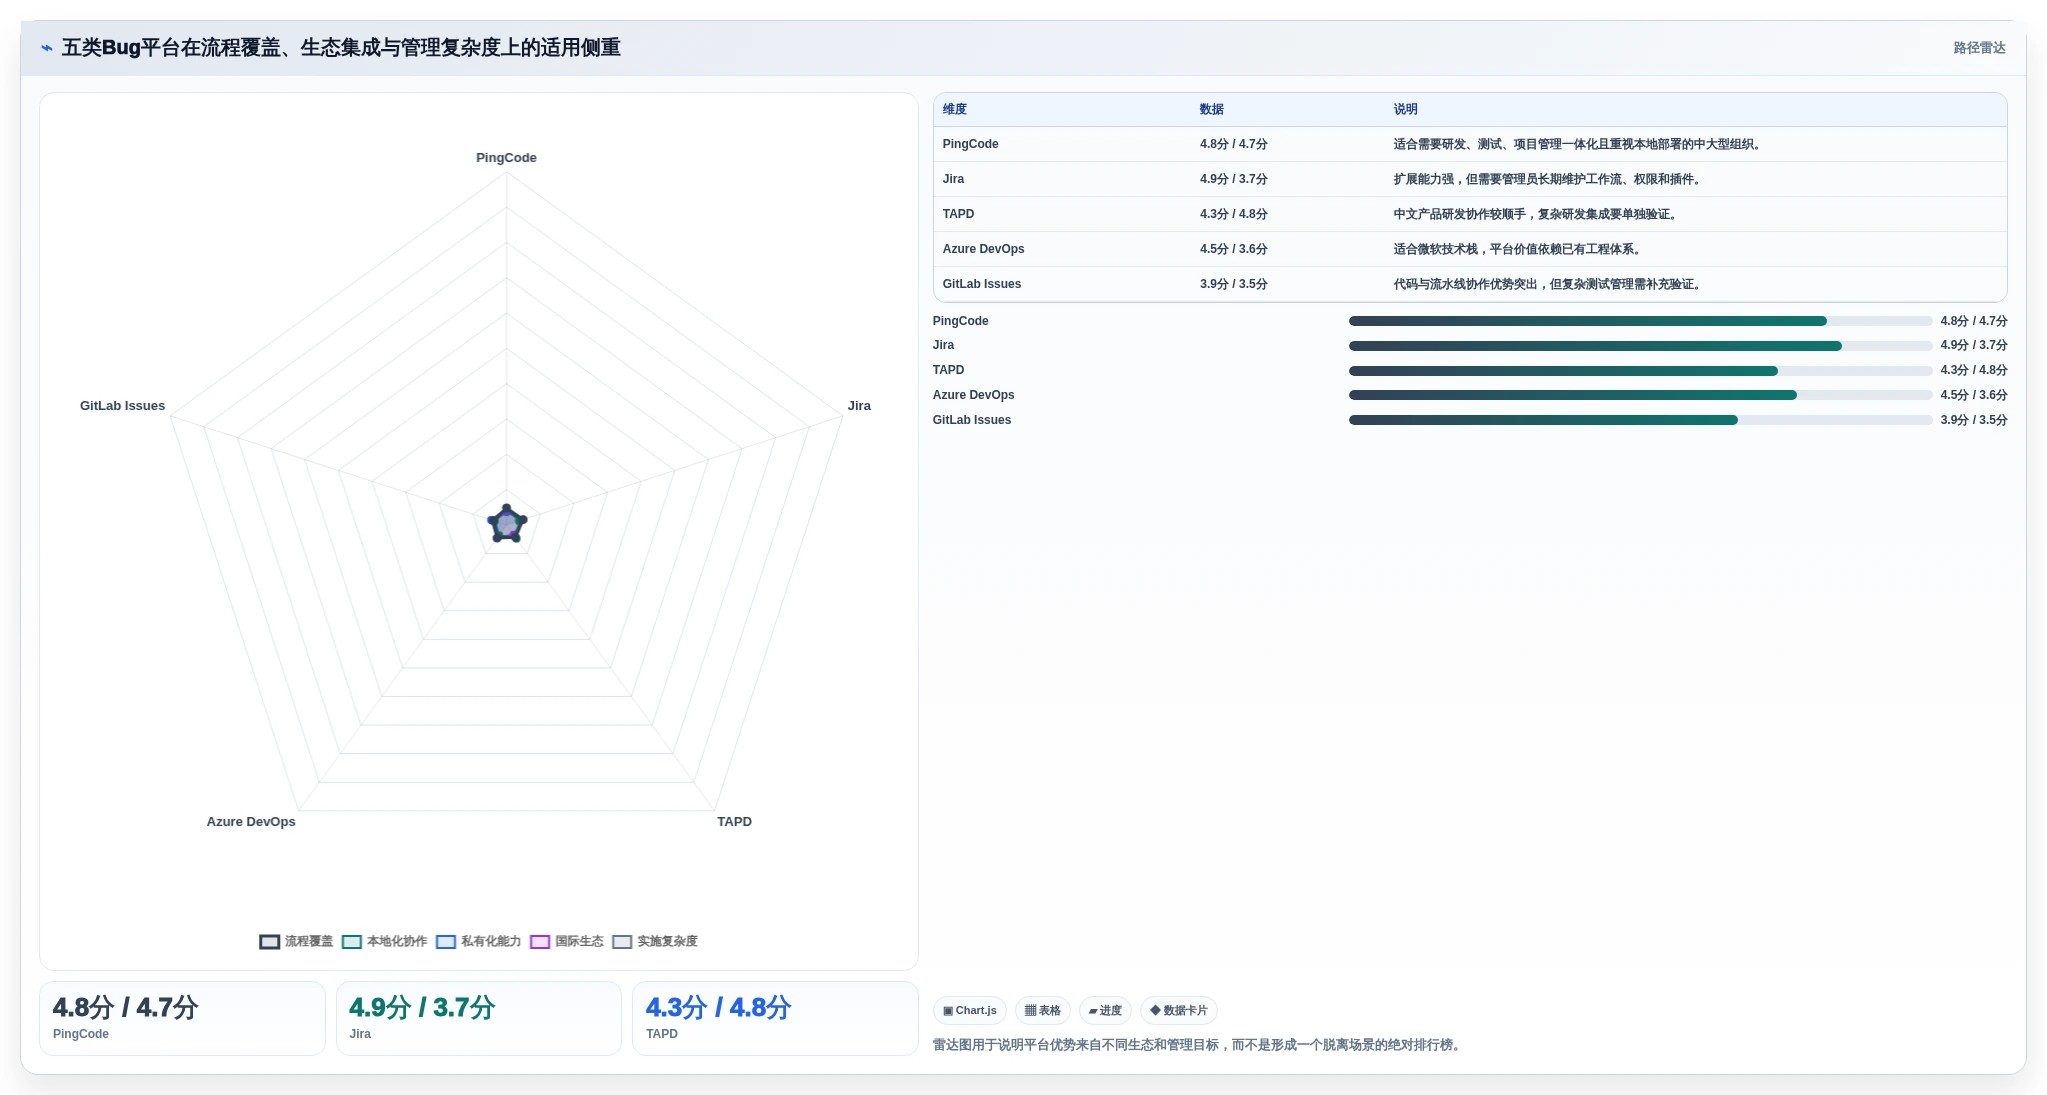2047x1095 pixels.
Task: Toggle the 流程覆盖 legend swatch
Action: [269, 942]
